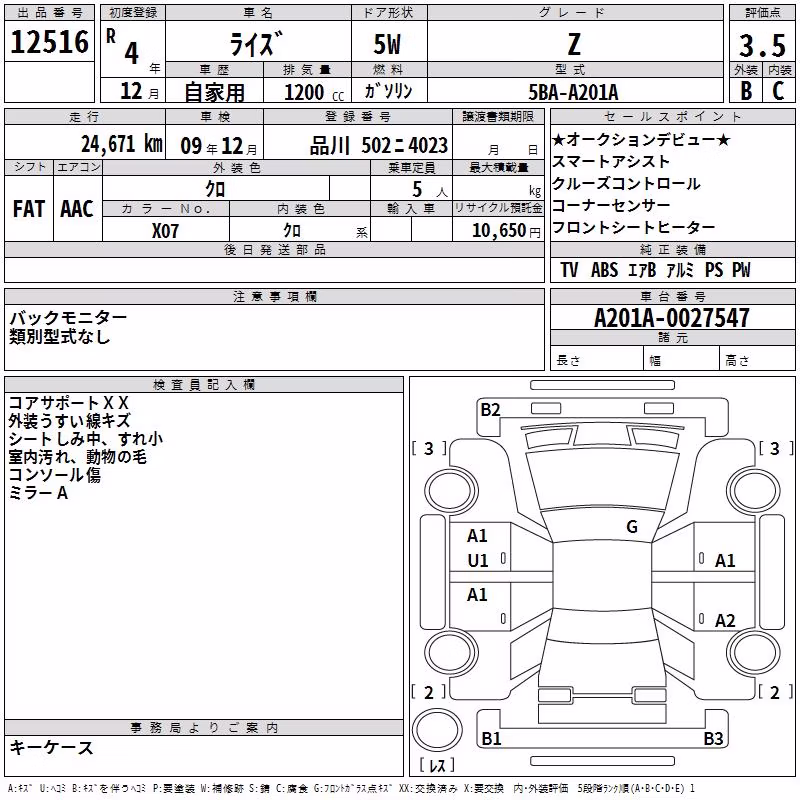Click inspector note 外装うすい線キズ
This screenshot has height=800, width=800.
[69, 421]
